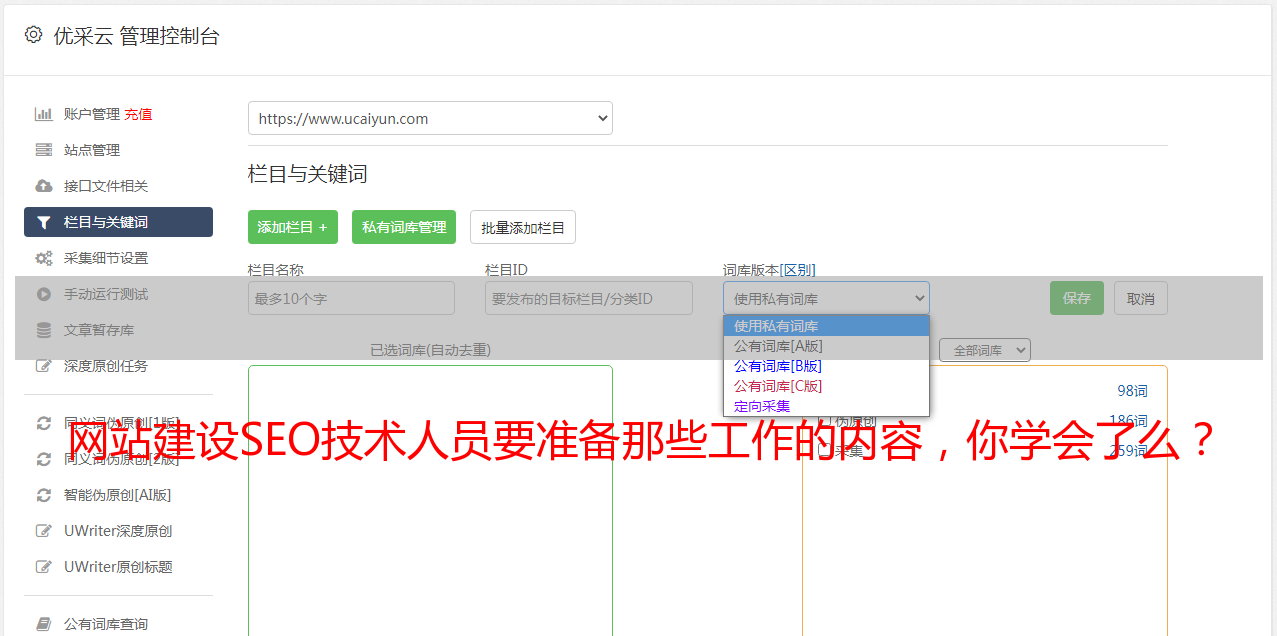Tick the 采集 checkbox
This screenshot has height=636, width=1277.
pos(824,451)
